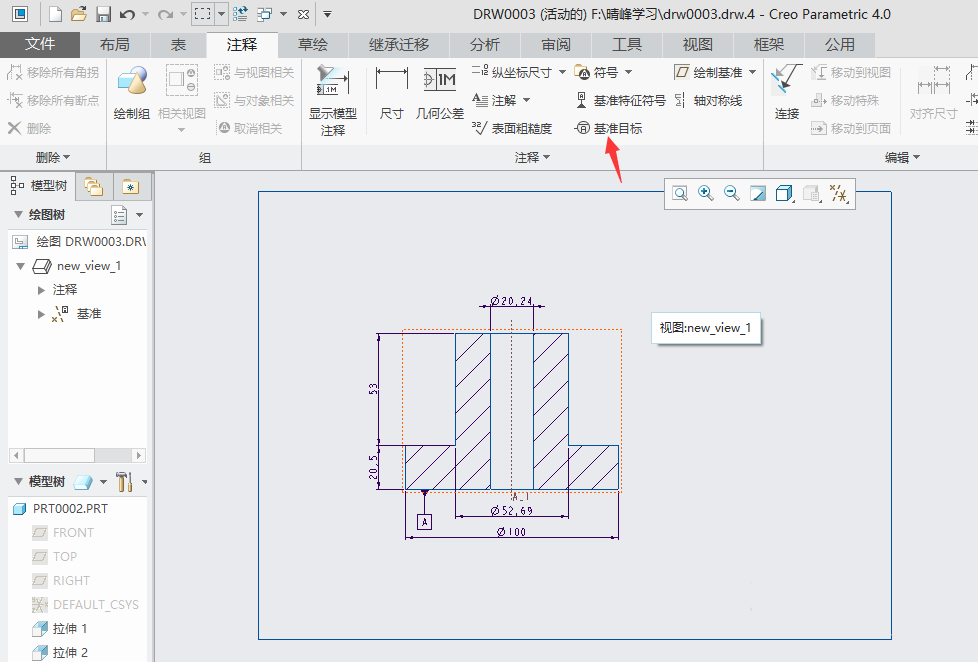Click the refit zoom icon in graphics toolbar

[680, 193]
